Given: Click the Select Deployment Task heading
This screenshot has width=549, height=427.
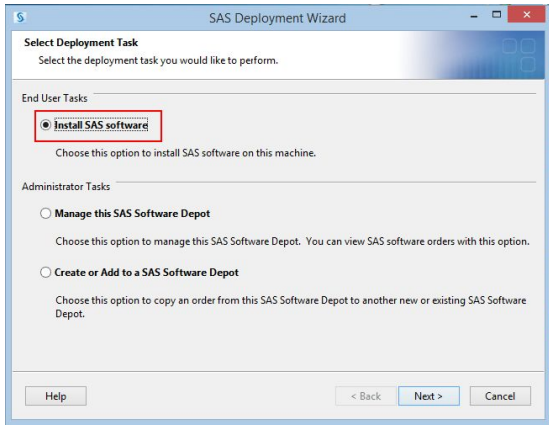Looking at the screenshot, I should pyautogui.click(x=81, y=43).
